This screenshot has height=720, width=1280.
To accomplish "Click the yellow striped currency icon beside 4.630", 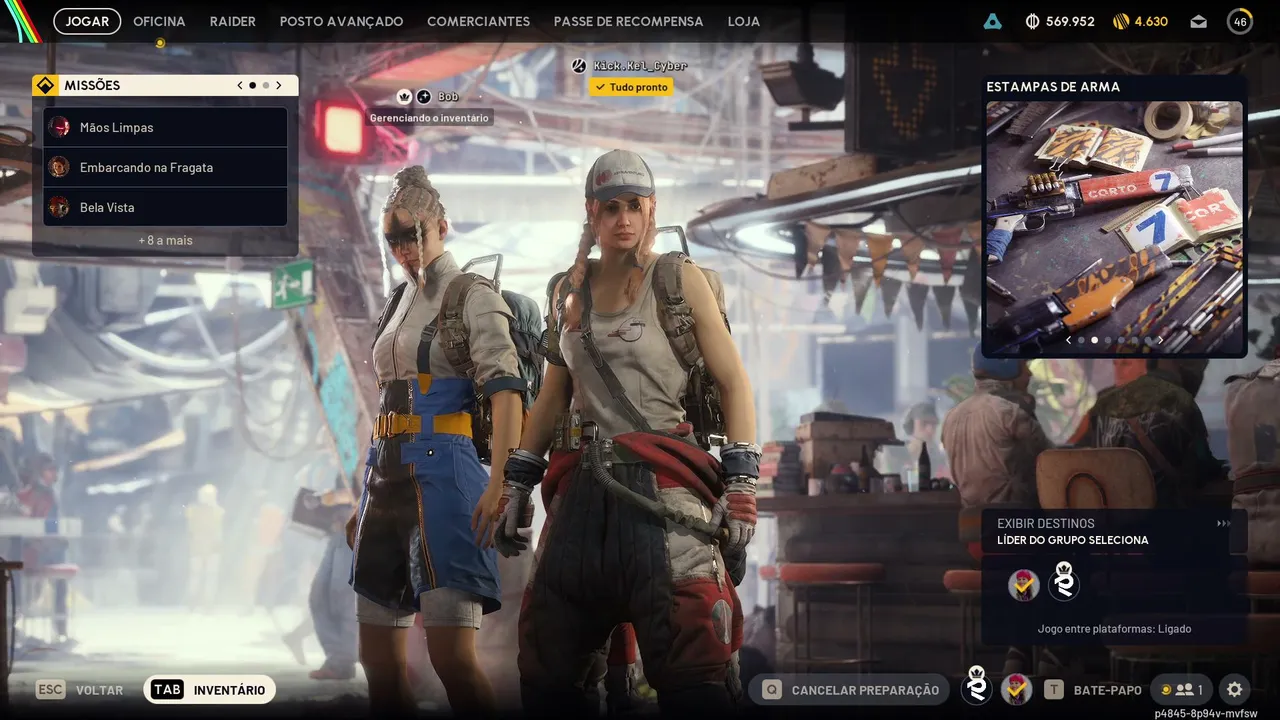I will [1121, 21].
